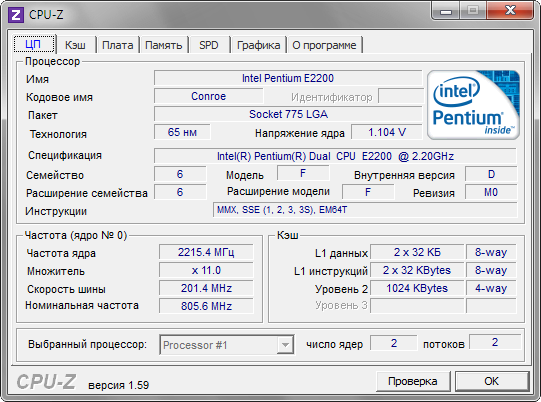Click the Модель value F
The width and height of the screenshot is (541, 402).
pyautogui.click(x=303, y=173)
